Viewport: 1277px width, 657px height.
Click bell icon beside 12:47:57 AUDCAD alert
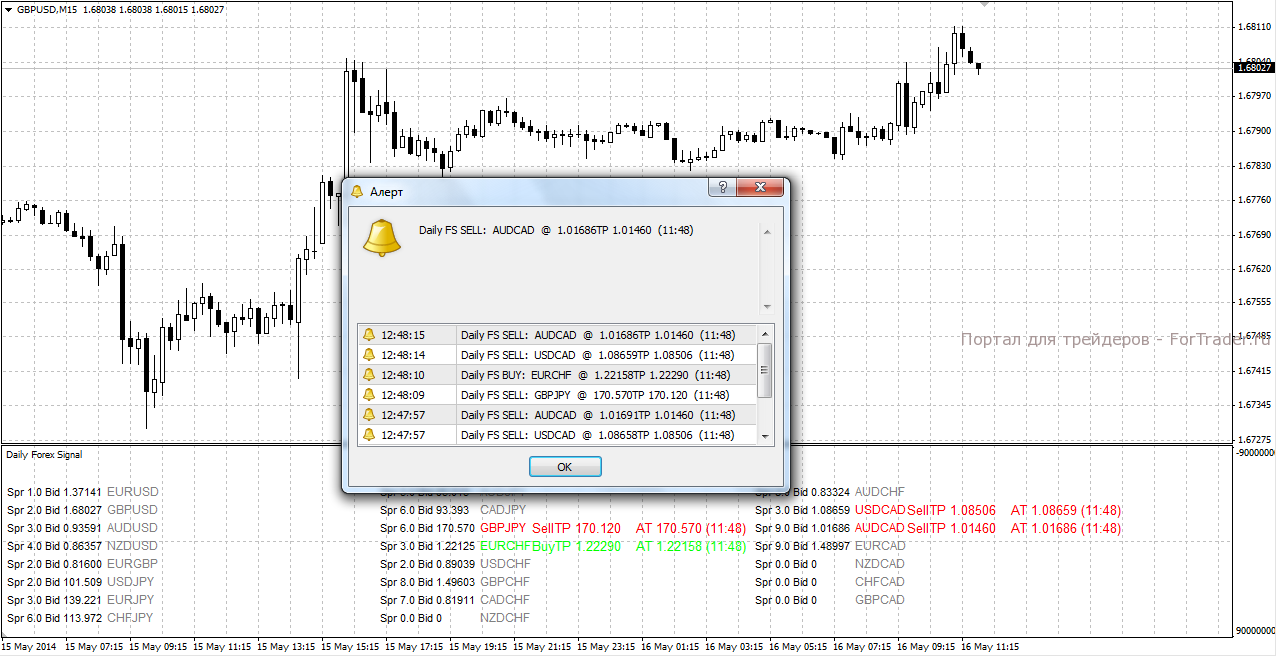[368, 415]
